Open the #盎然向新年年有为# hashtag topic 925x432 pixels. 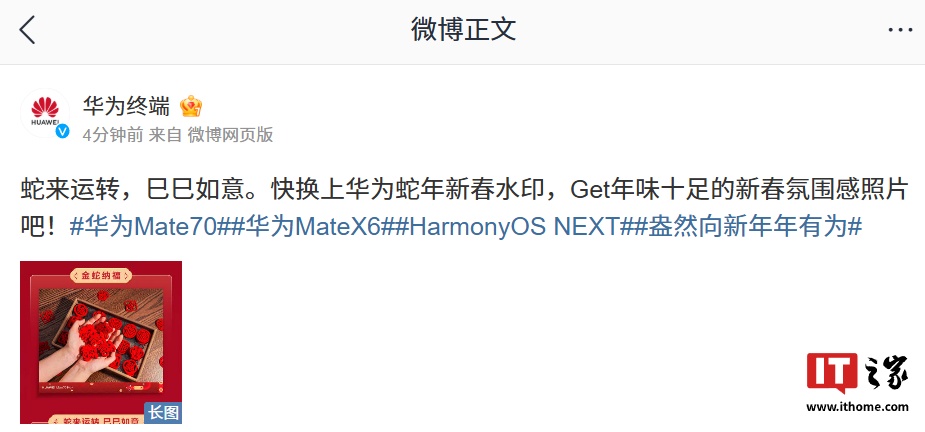[x=749, y=226]
